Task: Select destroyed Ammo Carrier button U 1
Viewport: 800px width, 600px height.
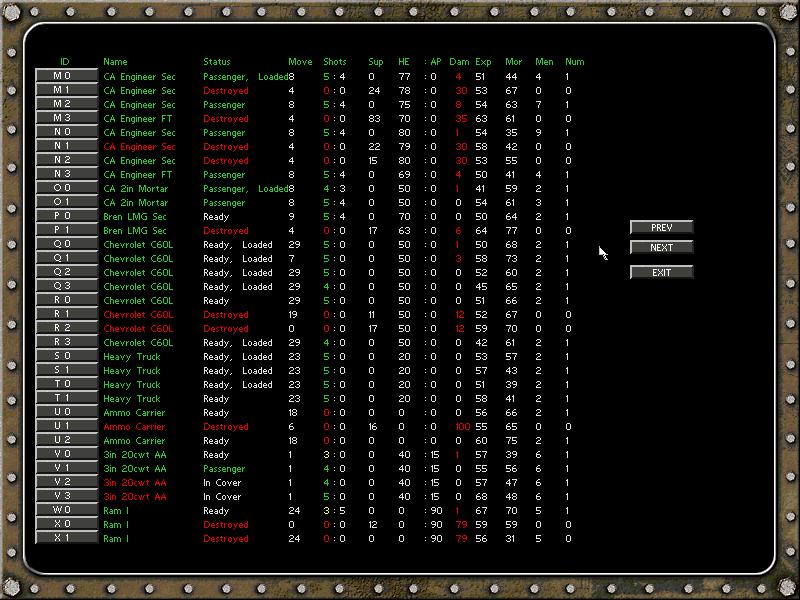Action: (x=66, y=427)
